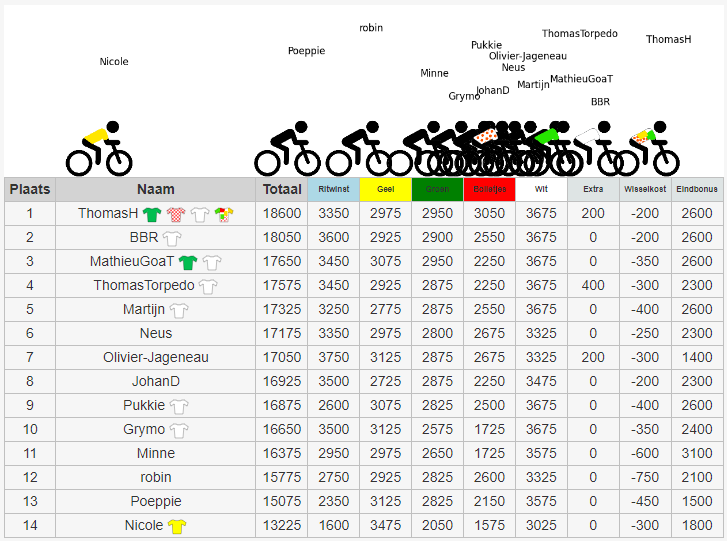Click the white jersey icon next to BBR
Screen dimensions: 727x541
click(172, 238)
